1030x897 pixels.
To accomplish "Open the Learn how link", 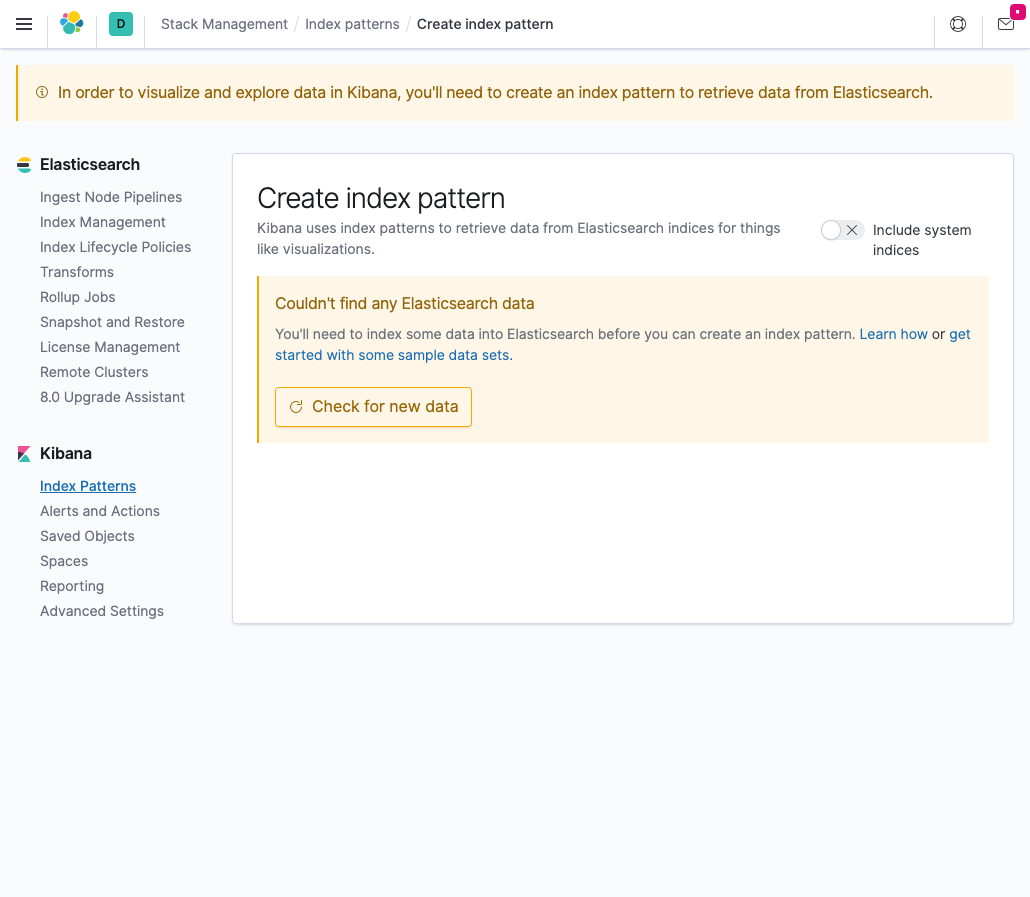I will (893, 334).
